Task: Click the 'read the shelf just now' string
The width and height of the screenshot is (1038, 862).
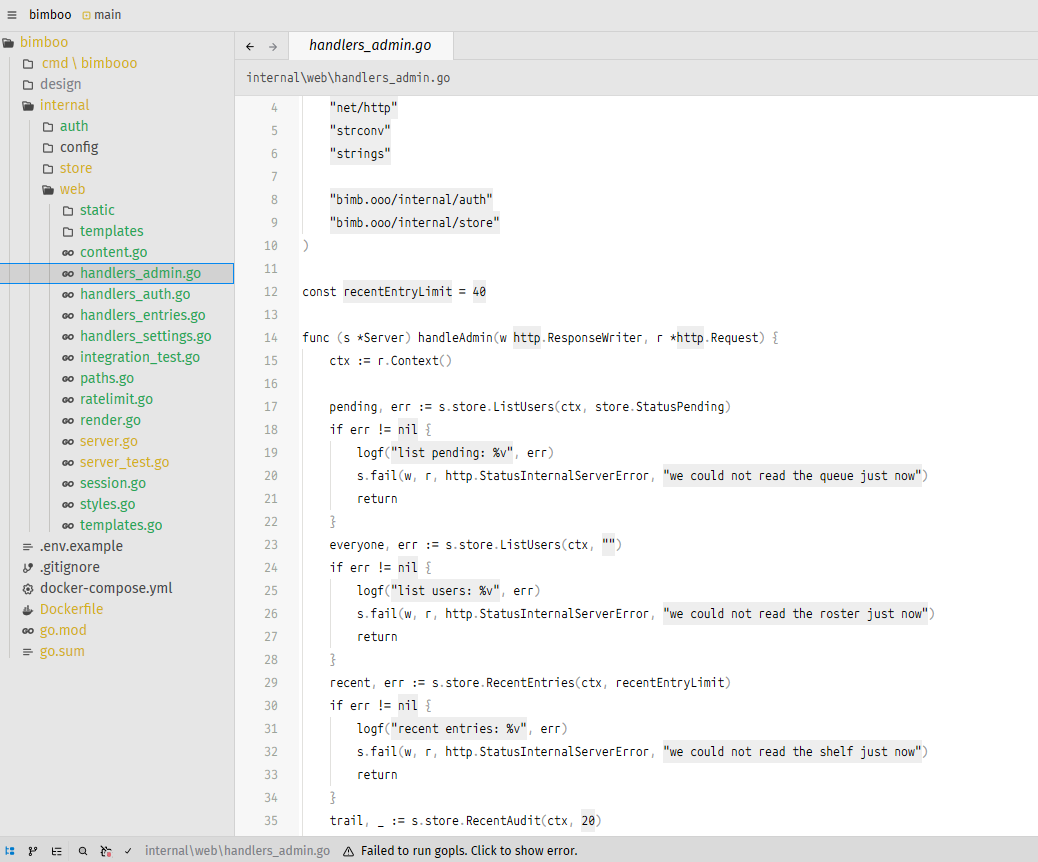Action: [792, 752]
